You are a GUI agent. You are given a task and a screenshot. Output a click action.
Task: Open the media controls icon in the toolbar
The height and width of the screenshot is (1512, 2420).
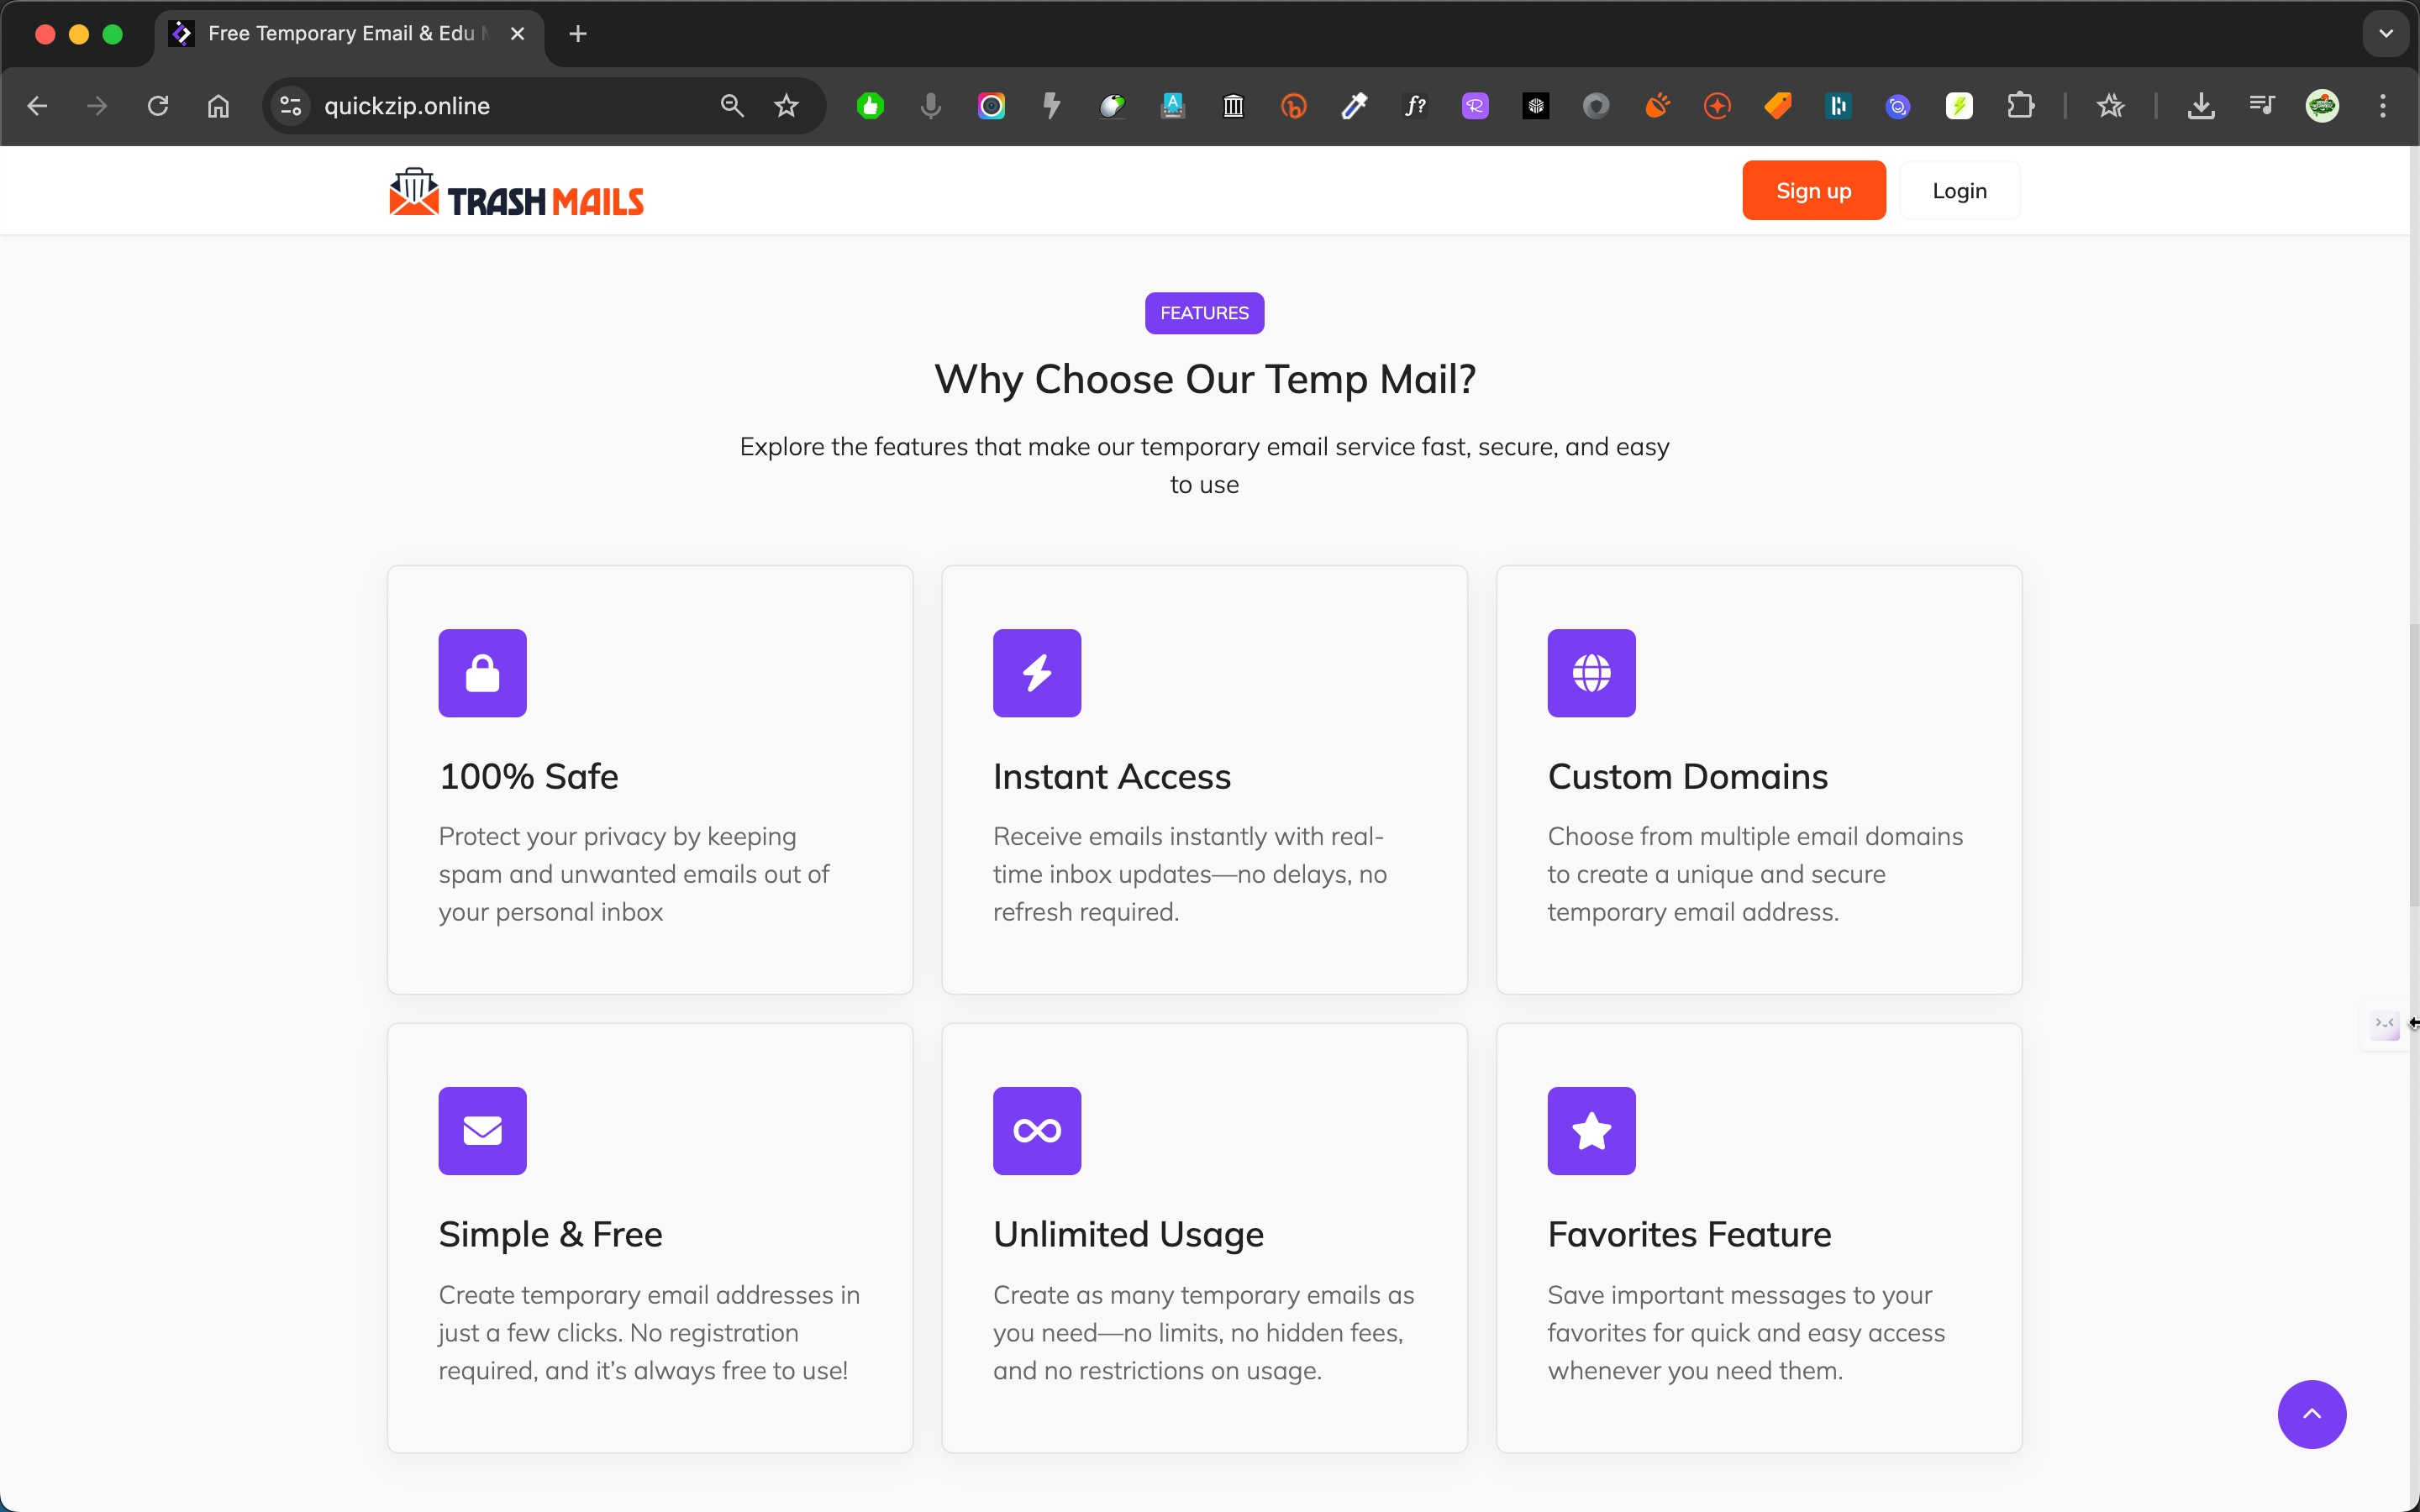click(x=2262, y=106)
